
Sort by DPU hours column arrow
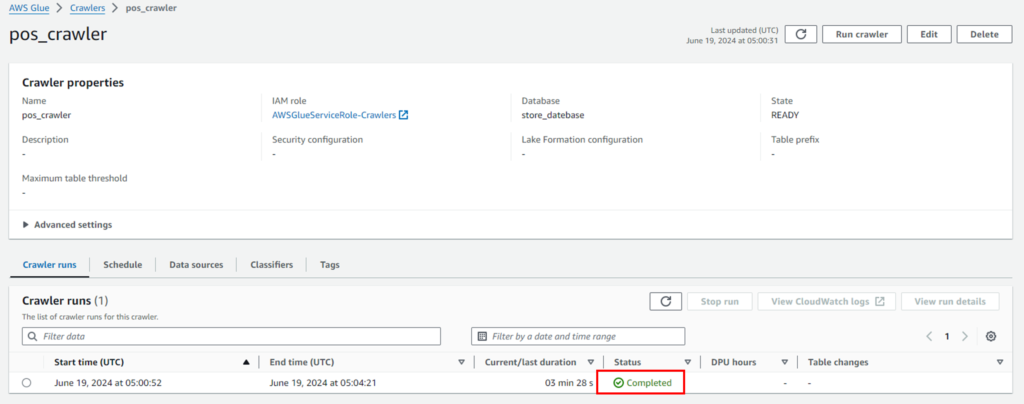click(x=785, y=362)
